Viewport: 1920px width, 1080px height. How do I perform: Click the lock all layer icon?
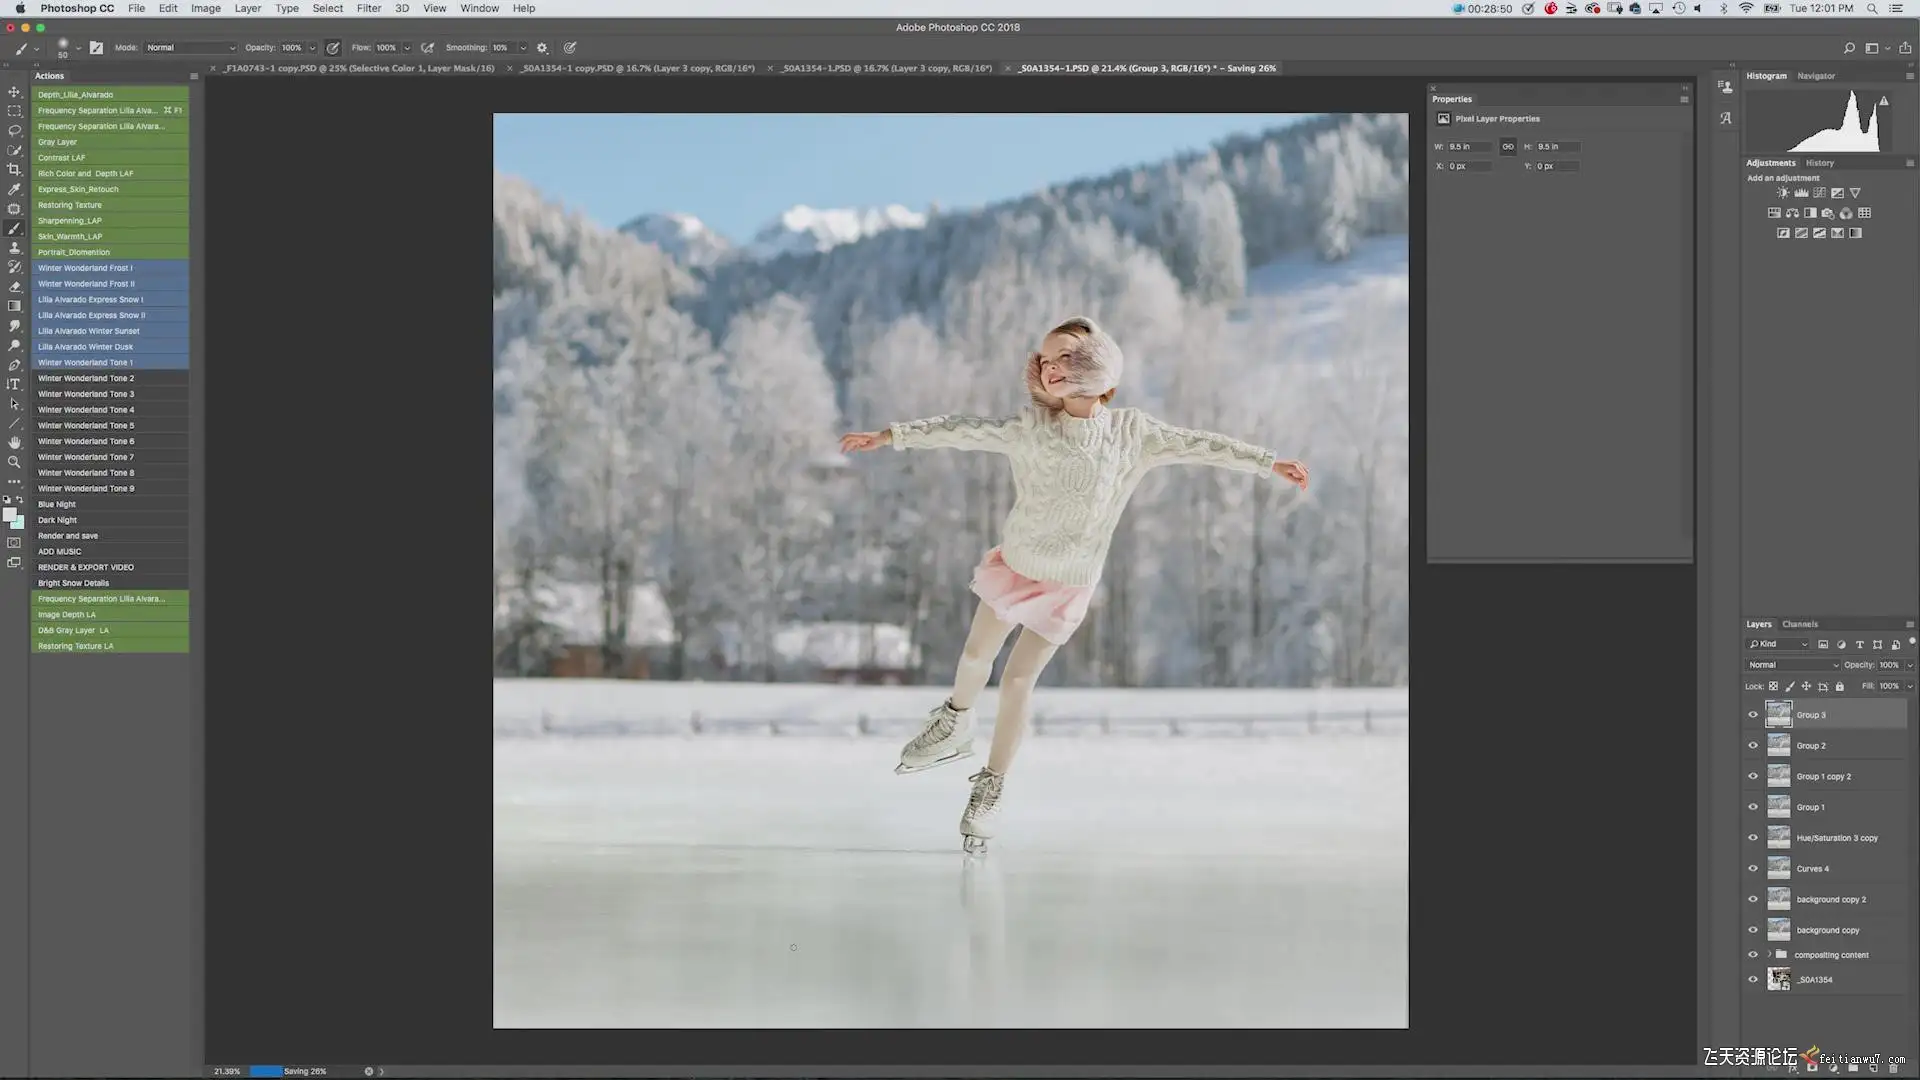coord(1839,686)
